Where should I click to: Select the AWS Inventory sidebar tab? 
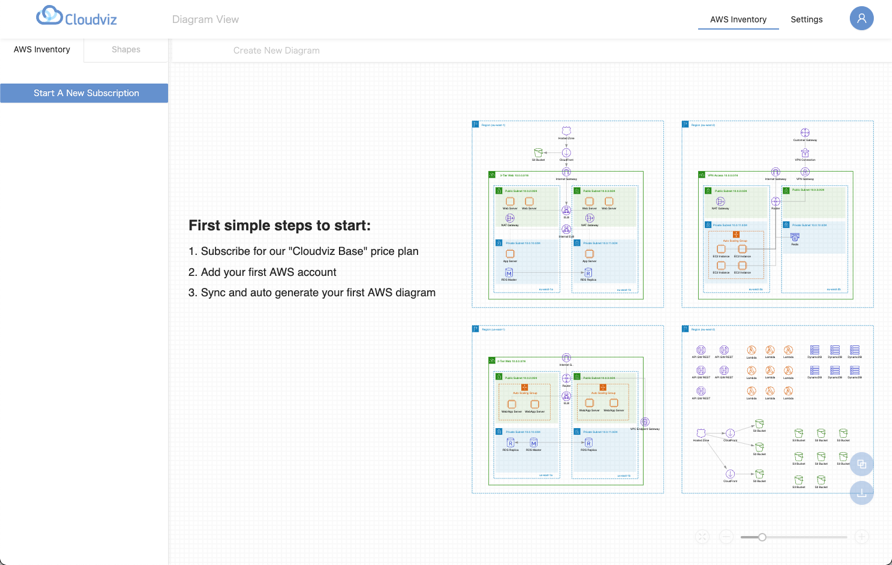(x=42, y=50)
